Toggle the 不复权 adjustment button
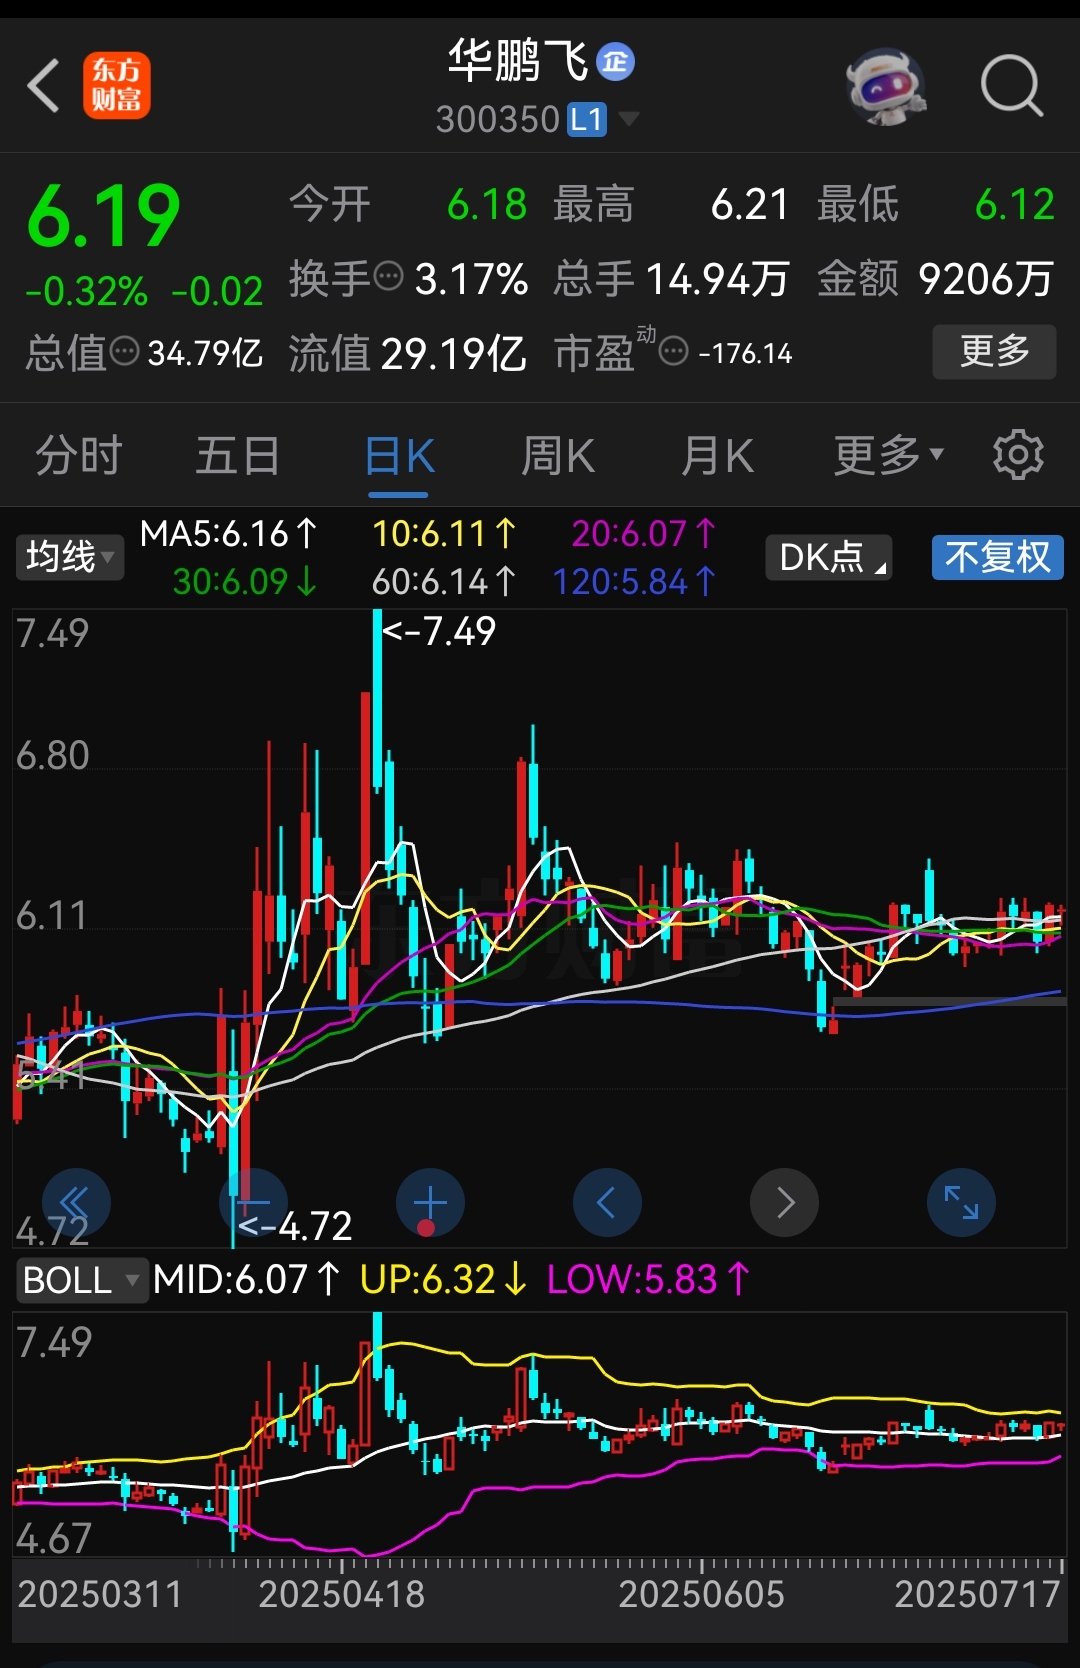 (x=998, y=557)
